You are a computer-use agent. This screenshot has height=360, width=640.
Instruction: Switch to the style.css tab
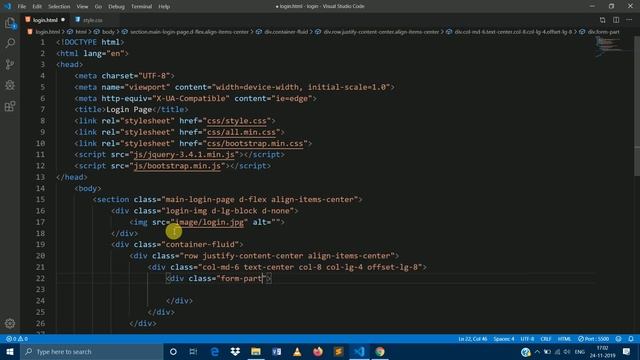tap(93, 20)
